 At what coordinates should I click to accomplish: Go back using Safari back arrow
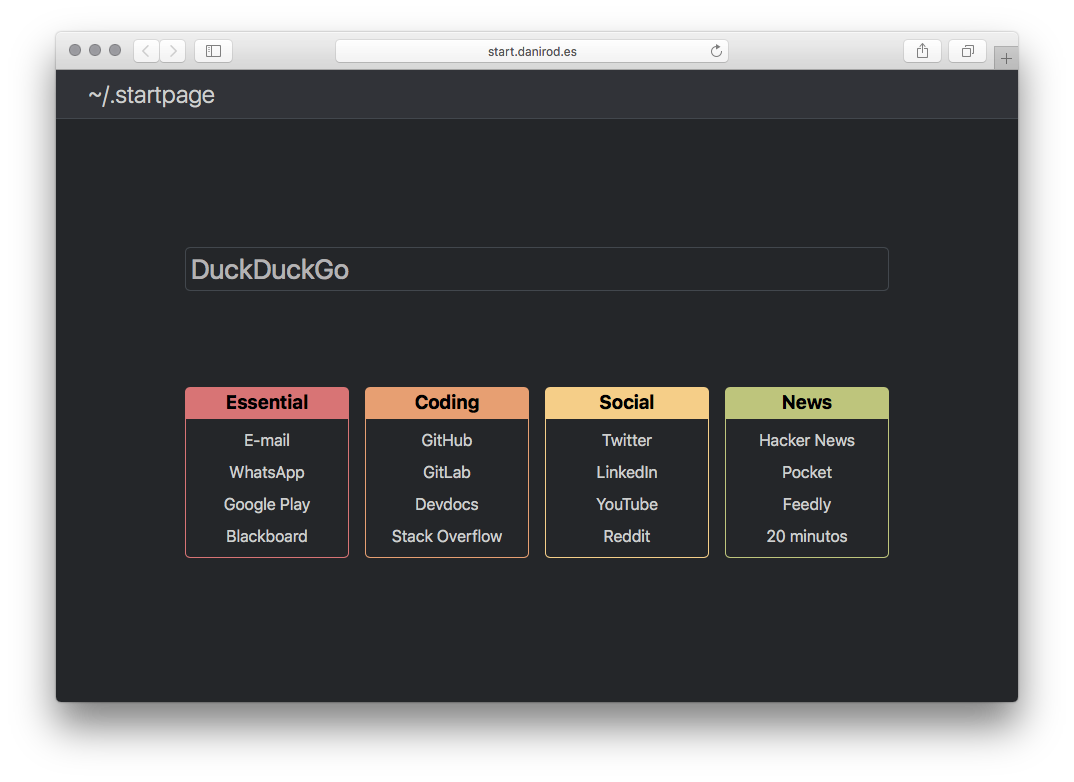[146, 51]
